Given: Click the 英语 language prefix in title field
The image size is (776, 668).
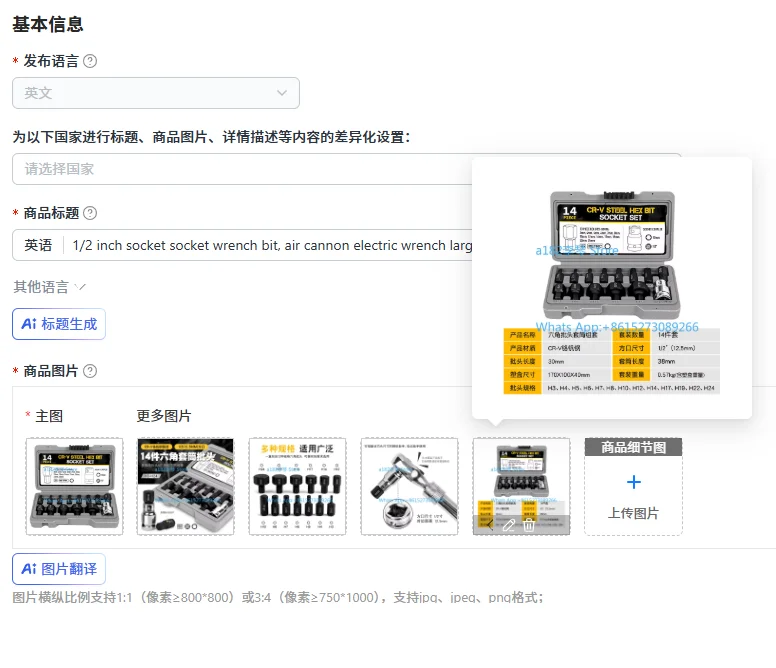Looking at the screenshot, I should click(38, 245).
